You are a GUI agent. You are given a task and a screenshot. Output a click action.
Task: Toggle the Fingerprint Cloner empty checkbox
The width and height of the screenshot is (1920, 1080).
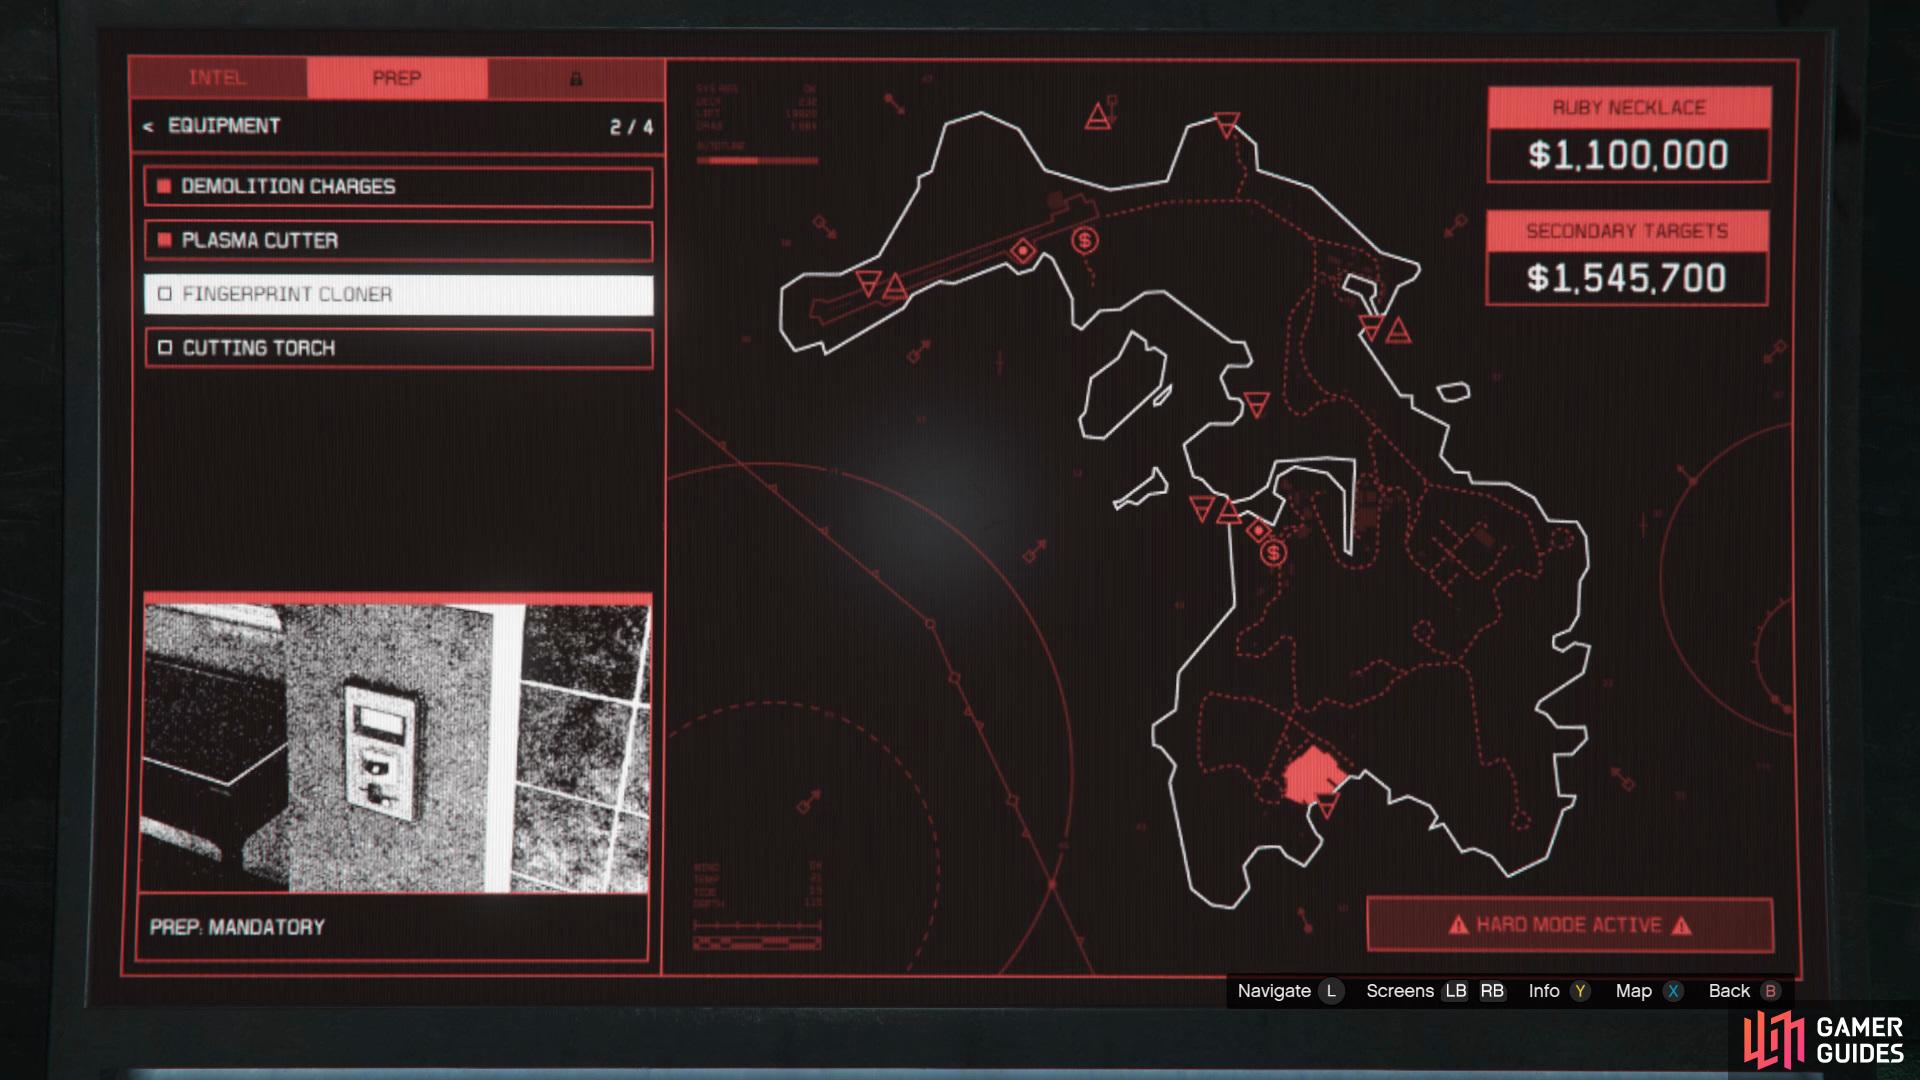pos(165,295)
